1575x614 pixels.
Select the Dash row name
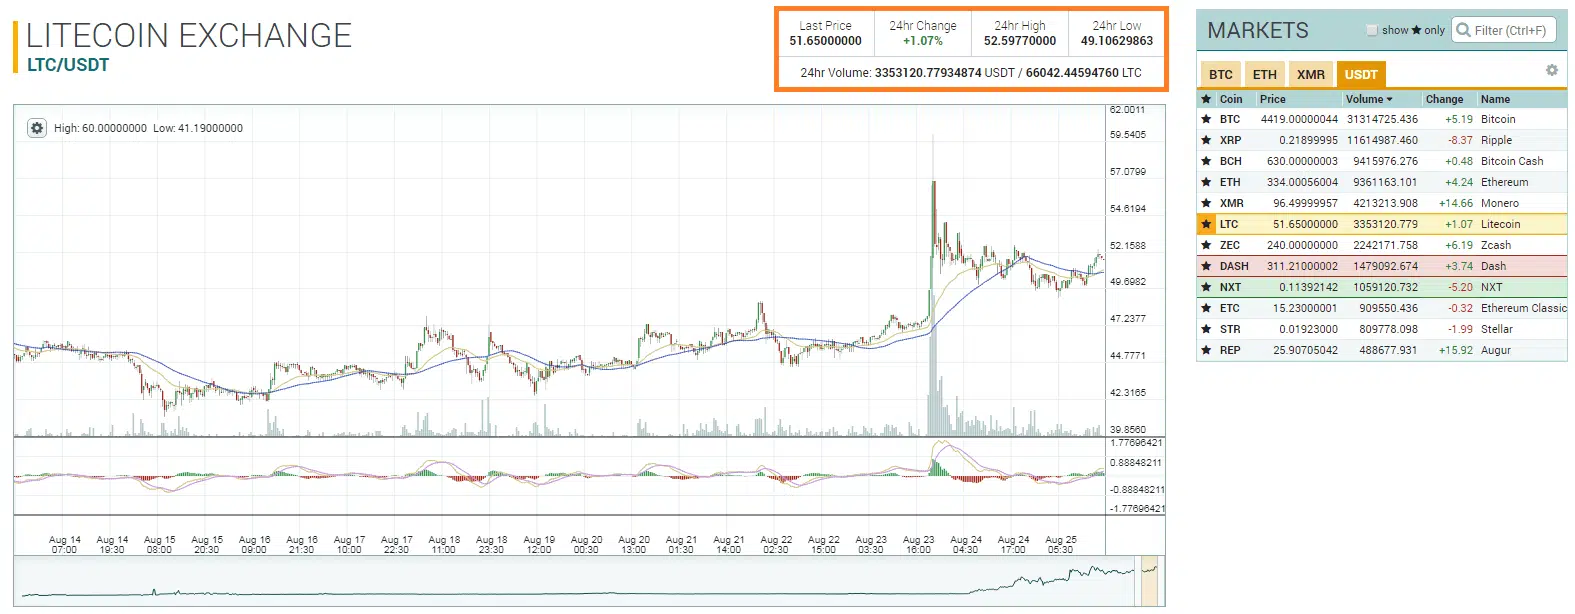point(1493,266)
